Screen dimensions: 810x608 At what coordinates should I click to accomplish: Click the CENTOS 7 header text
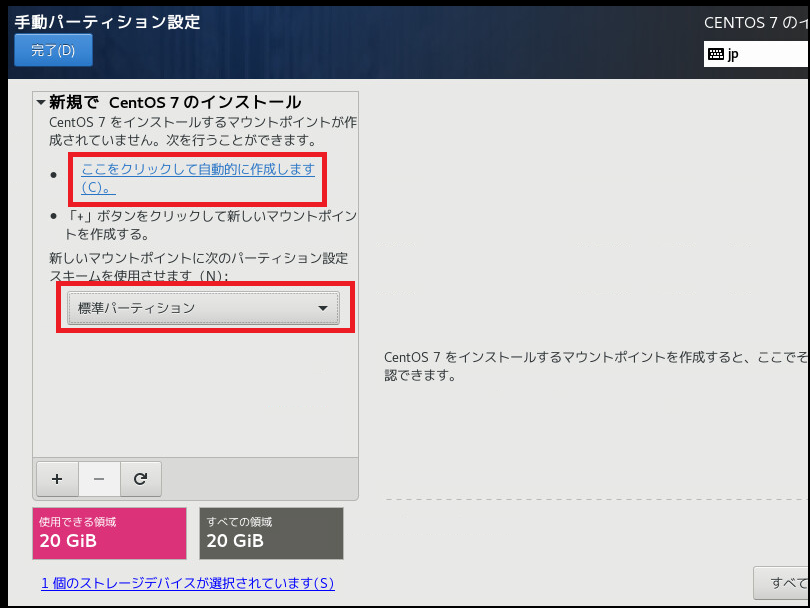tap(756, 23)
